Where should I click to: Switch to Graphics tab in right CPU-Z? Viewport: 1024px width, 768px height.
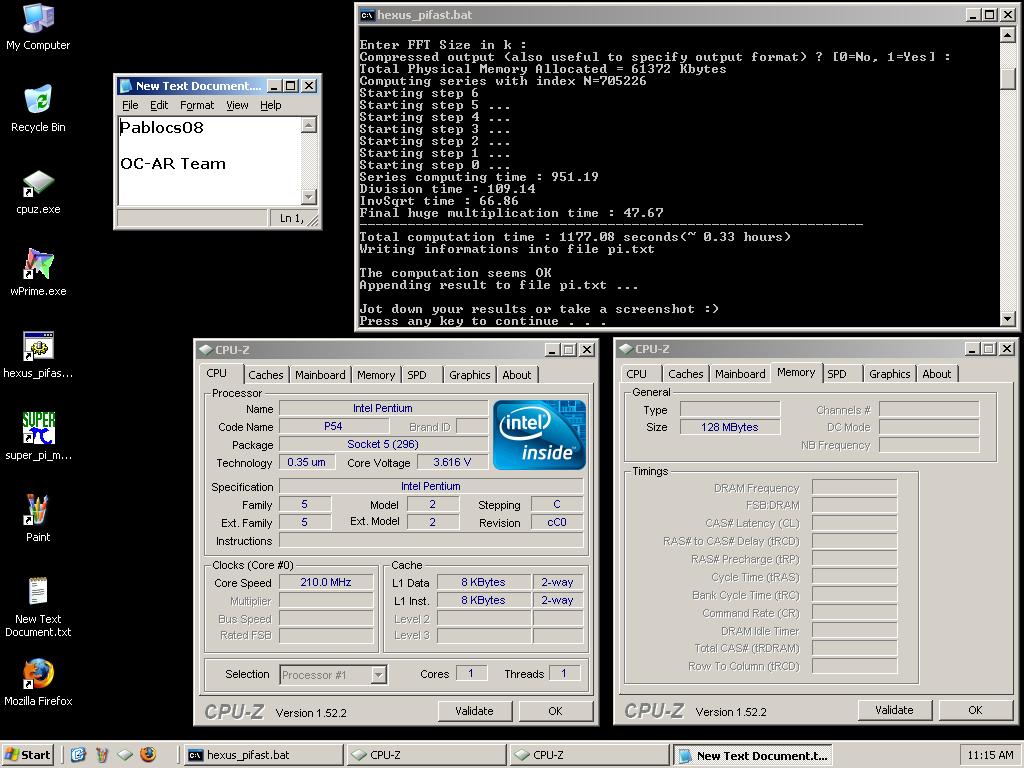pos(889,374)
